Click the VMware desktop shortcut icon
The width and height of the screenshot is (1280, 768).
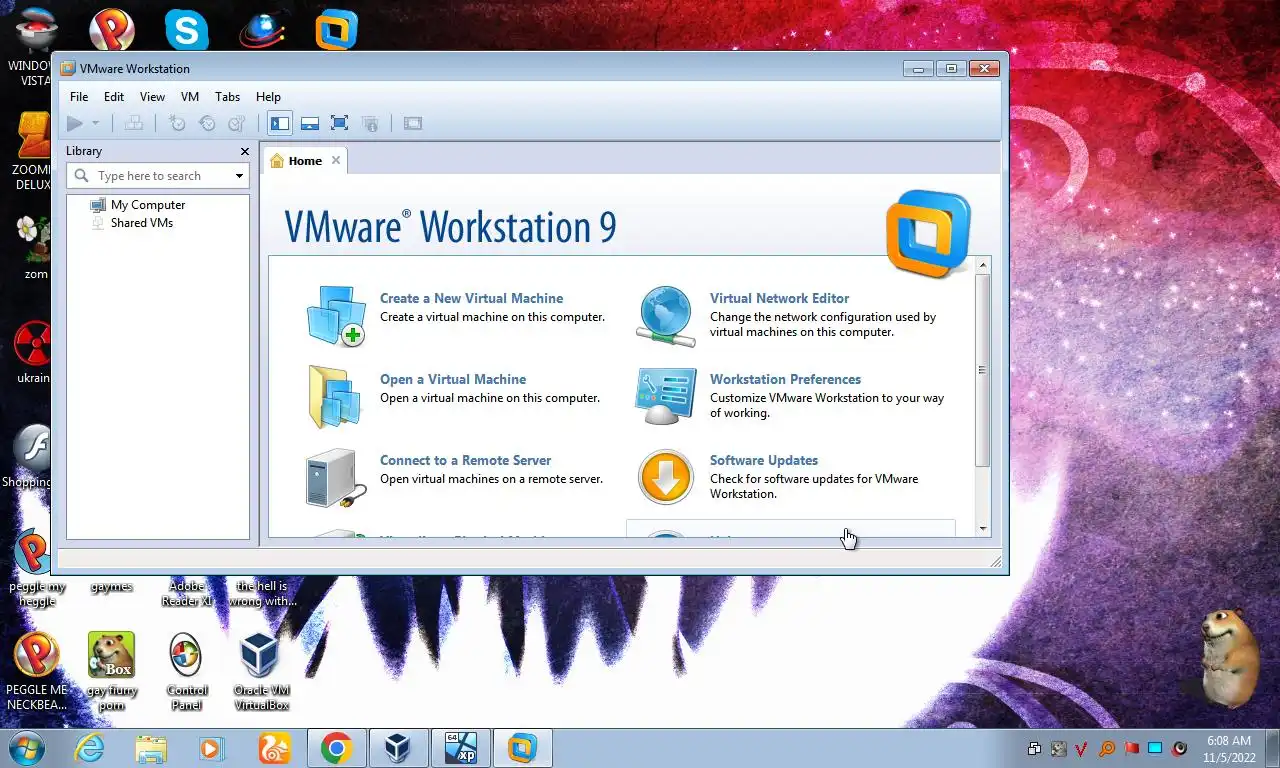click(336, 30)
